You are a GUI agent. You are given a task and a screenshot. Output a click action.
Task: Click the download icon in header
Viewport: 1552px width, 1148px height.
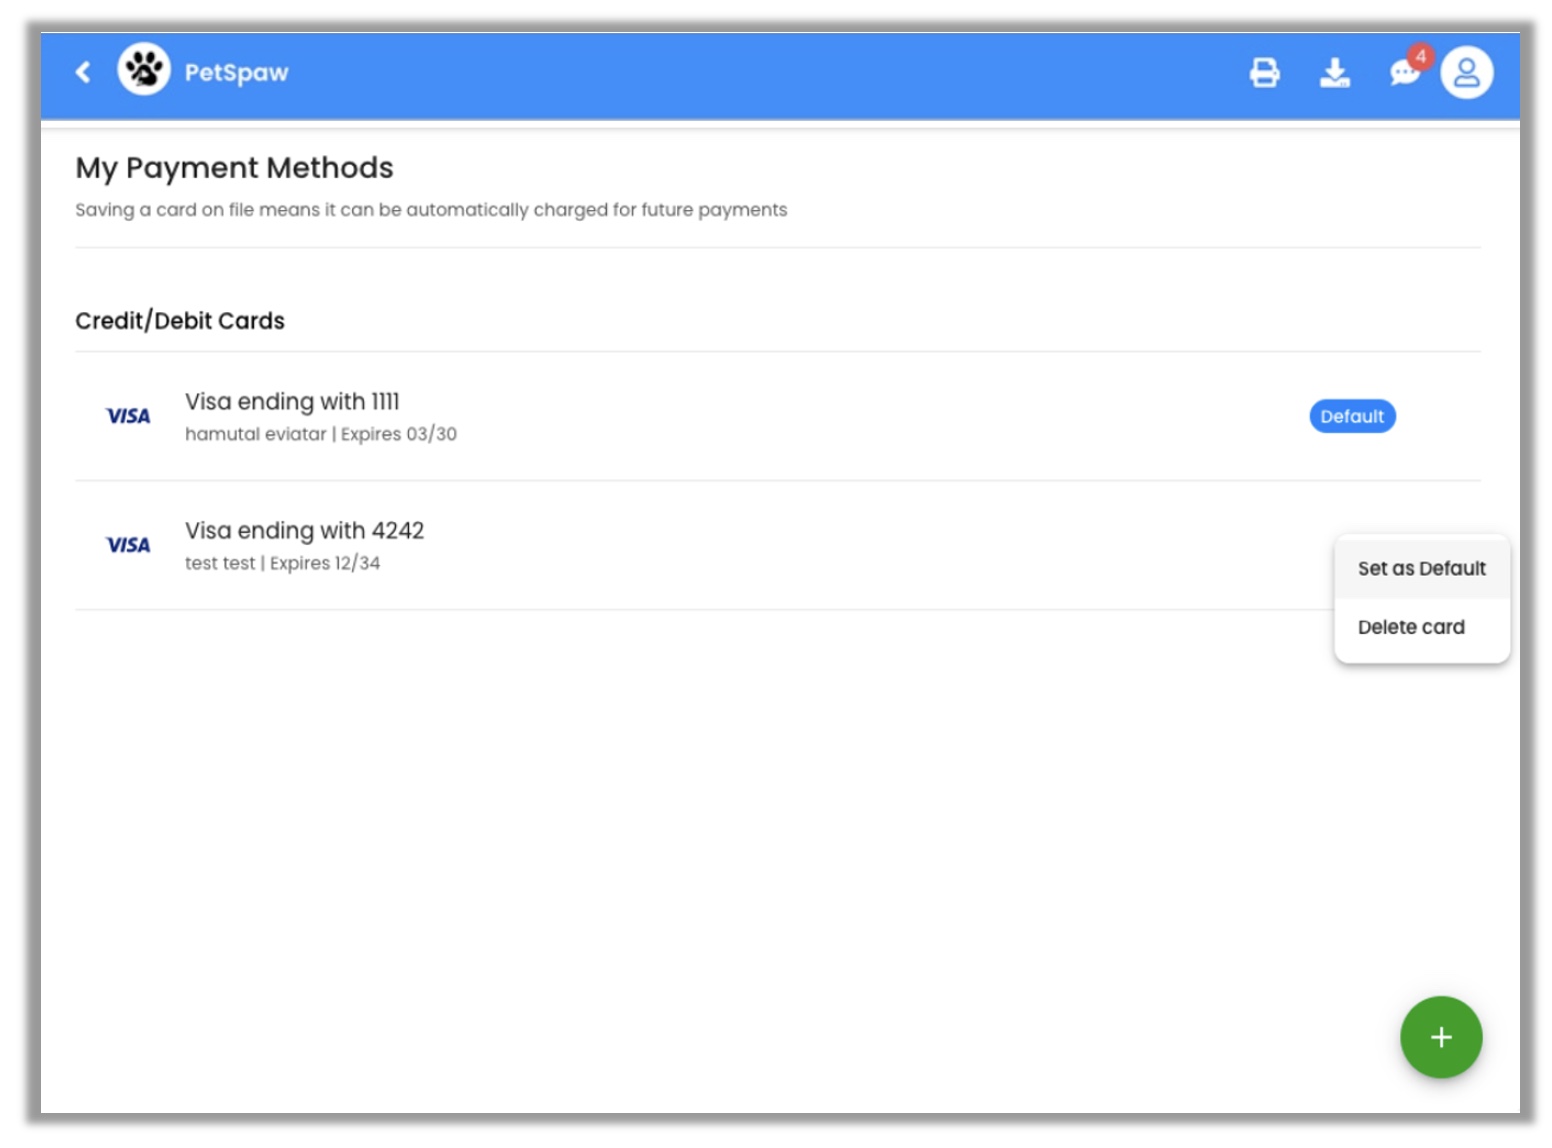tap(1334, 72)
